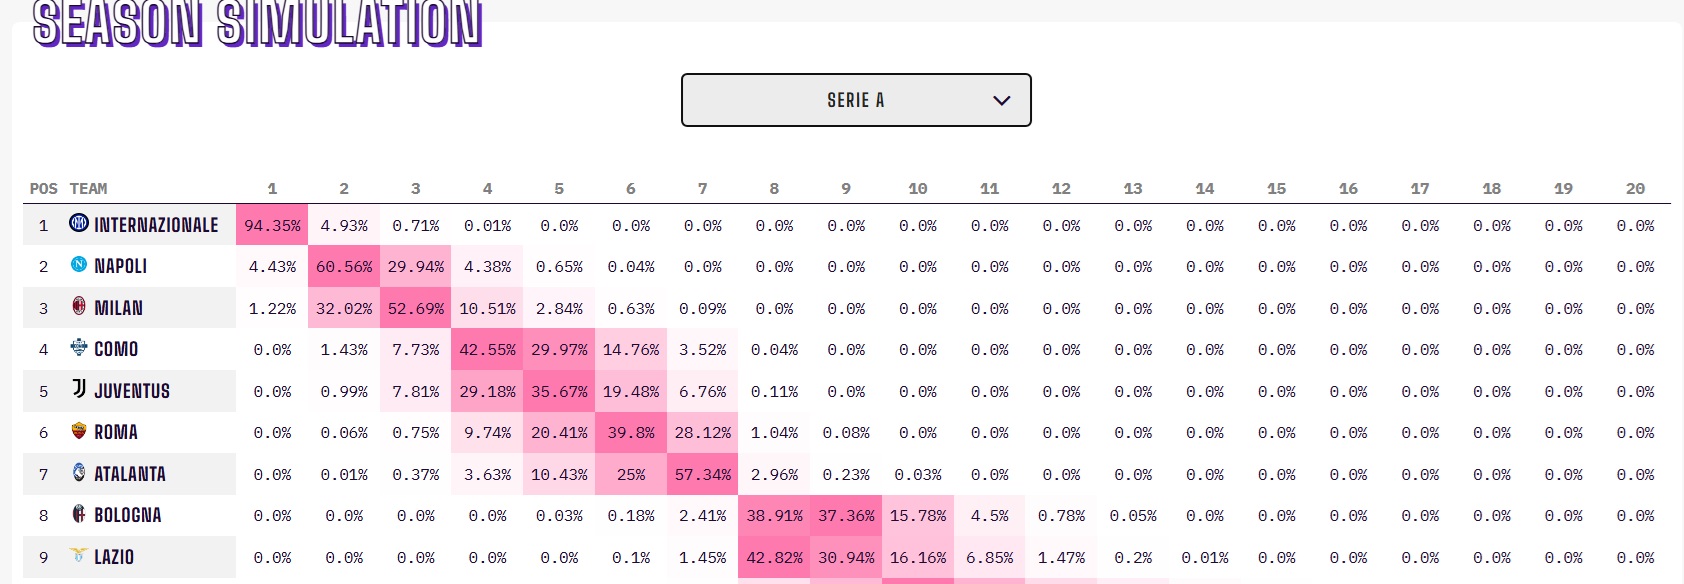The height and width of the screenshot is (584, 1684).
Task: Click the Internazionale club crest icon
Action: click(79, 223)
